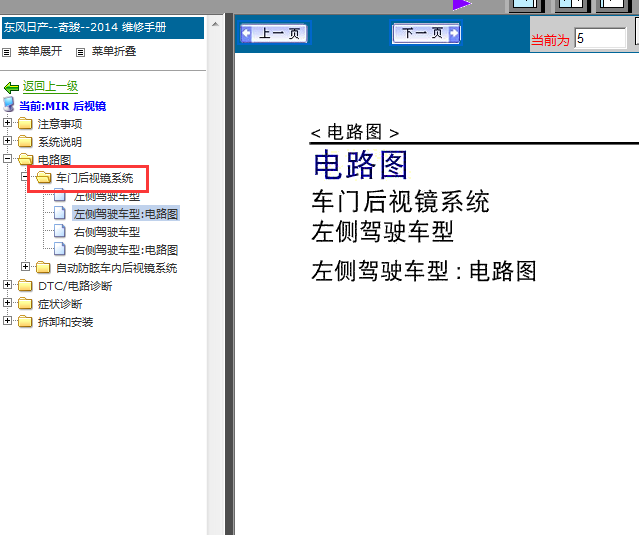Open the 右侧驾驶车型:电路图 page item
The image size is (639, 535).
[x=126, y=250]
